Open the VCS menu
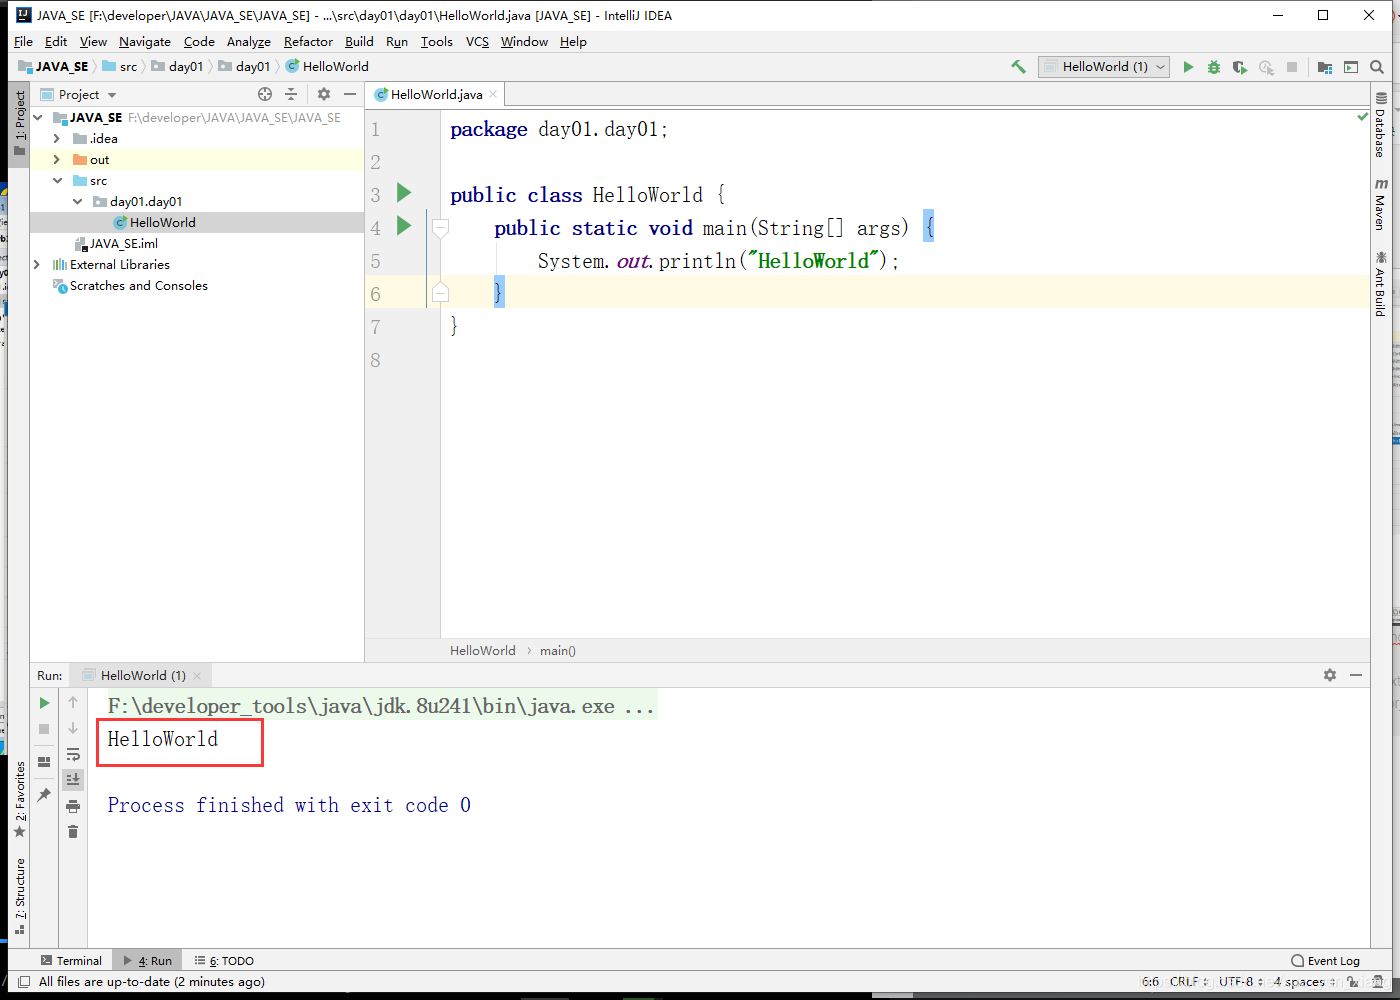1400x1000 pixels. pyautogui.click(x=477, y=42)
